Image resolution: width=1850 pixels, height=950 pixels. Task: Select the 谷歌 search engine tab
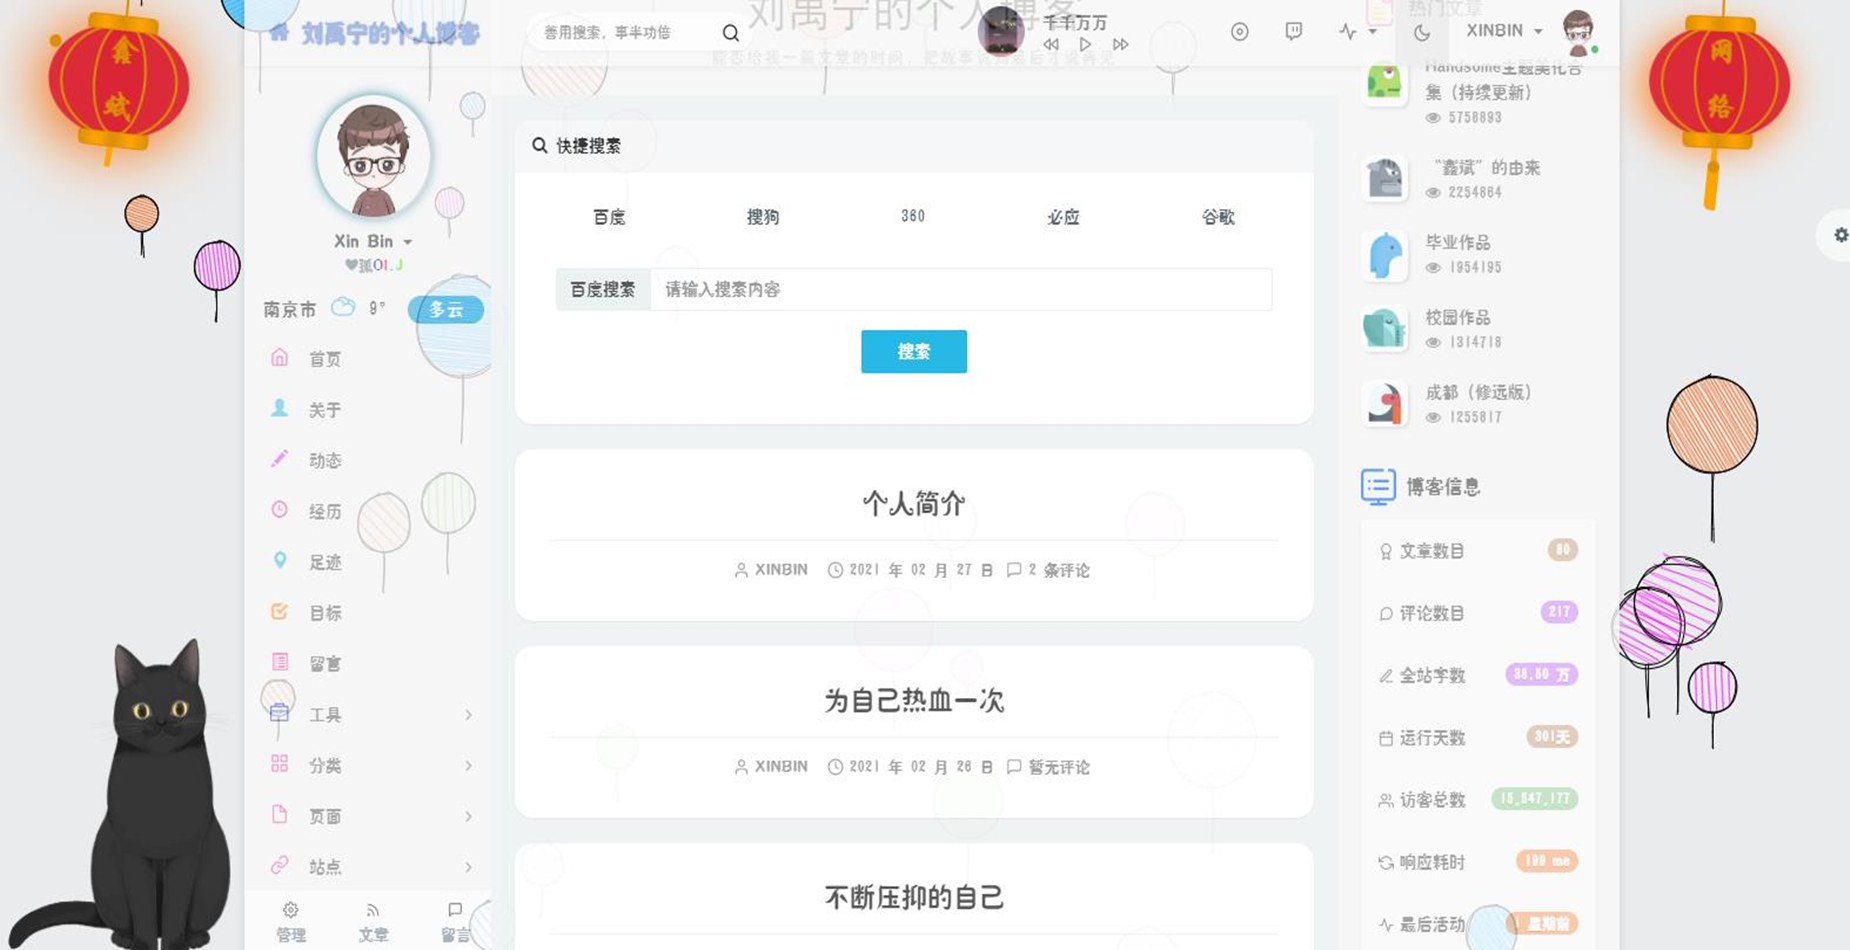(x=1217, y=217)
